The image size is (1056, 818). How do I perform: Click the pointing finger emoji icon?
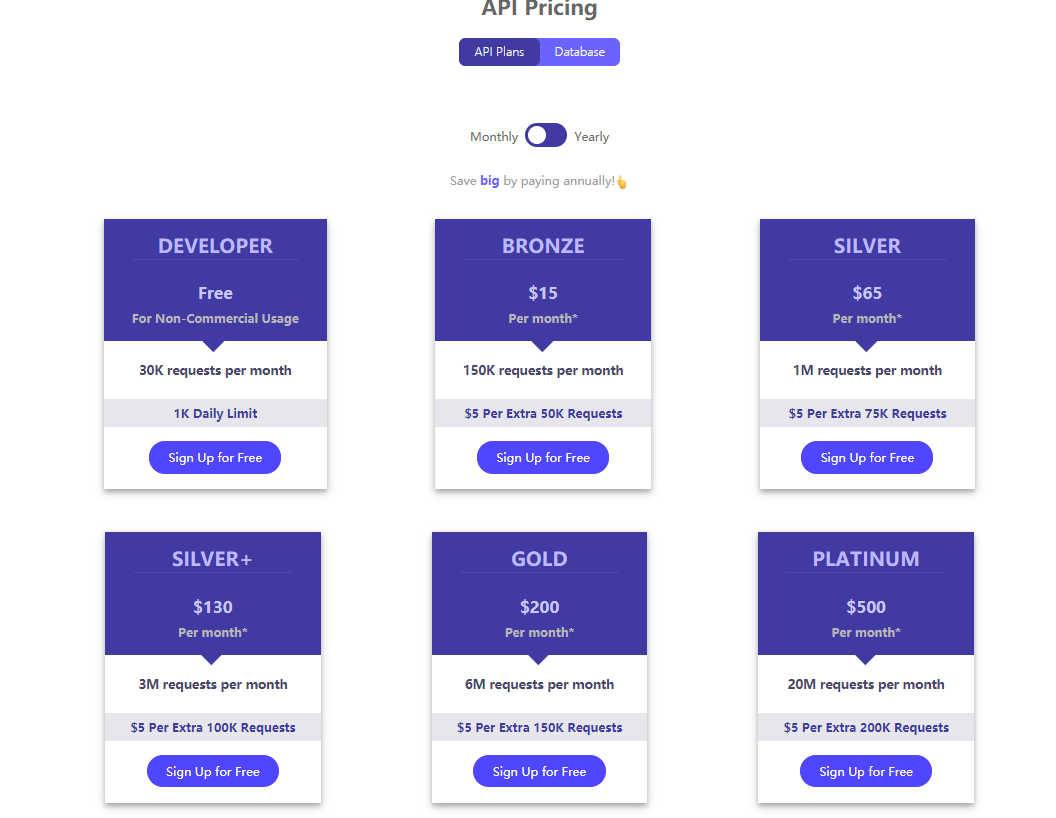(x=621, y=182)
